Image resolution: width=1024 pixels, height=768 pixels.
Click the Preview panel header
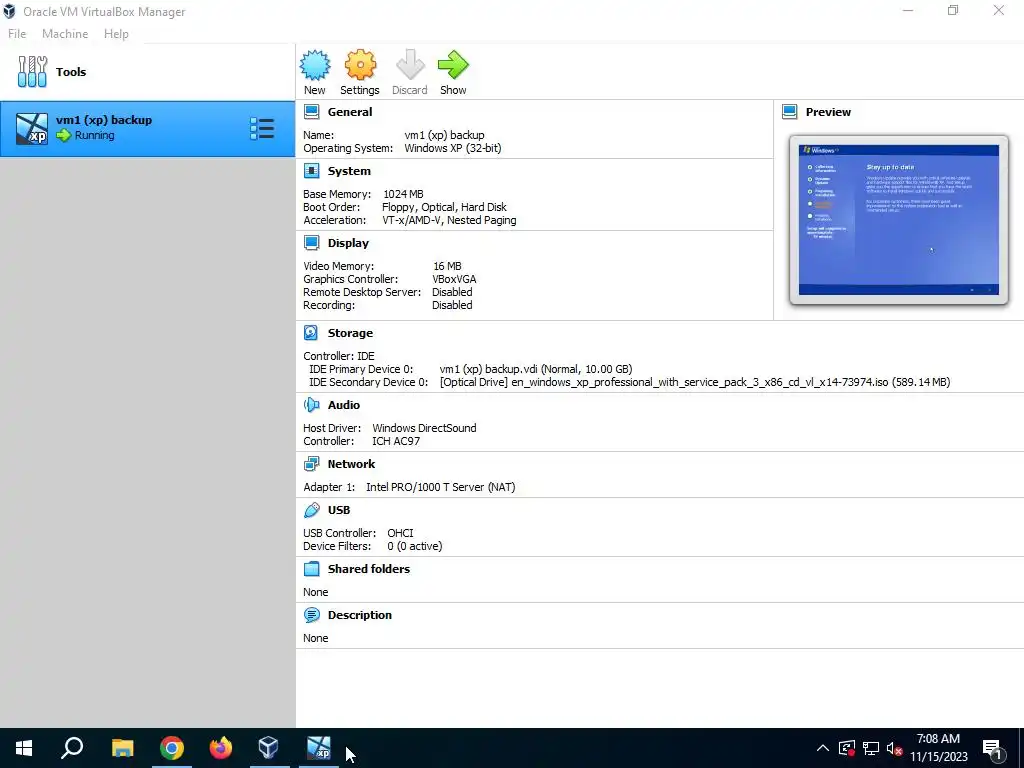828,112
